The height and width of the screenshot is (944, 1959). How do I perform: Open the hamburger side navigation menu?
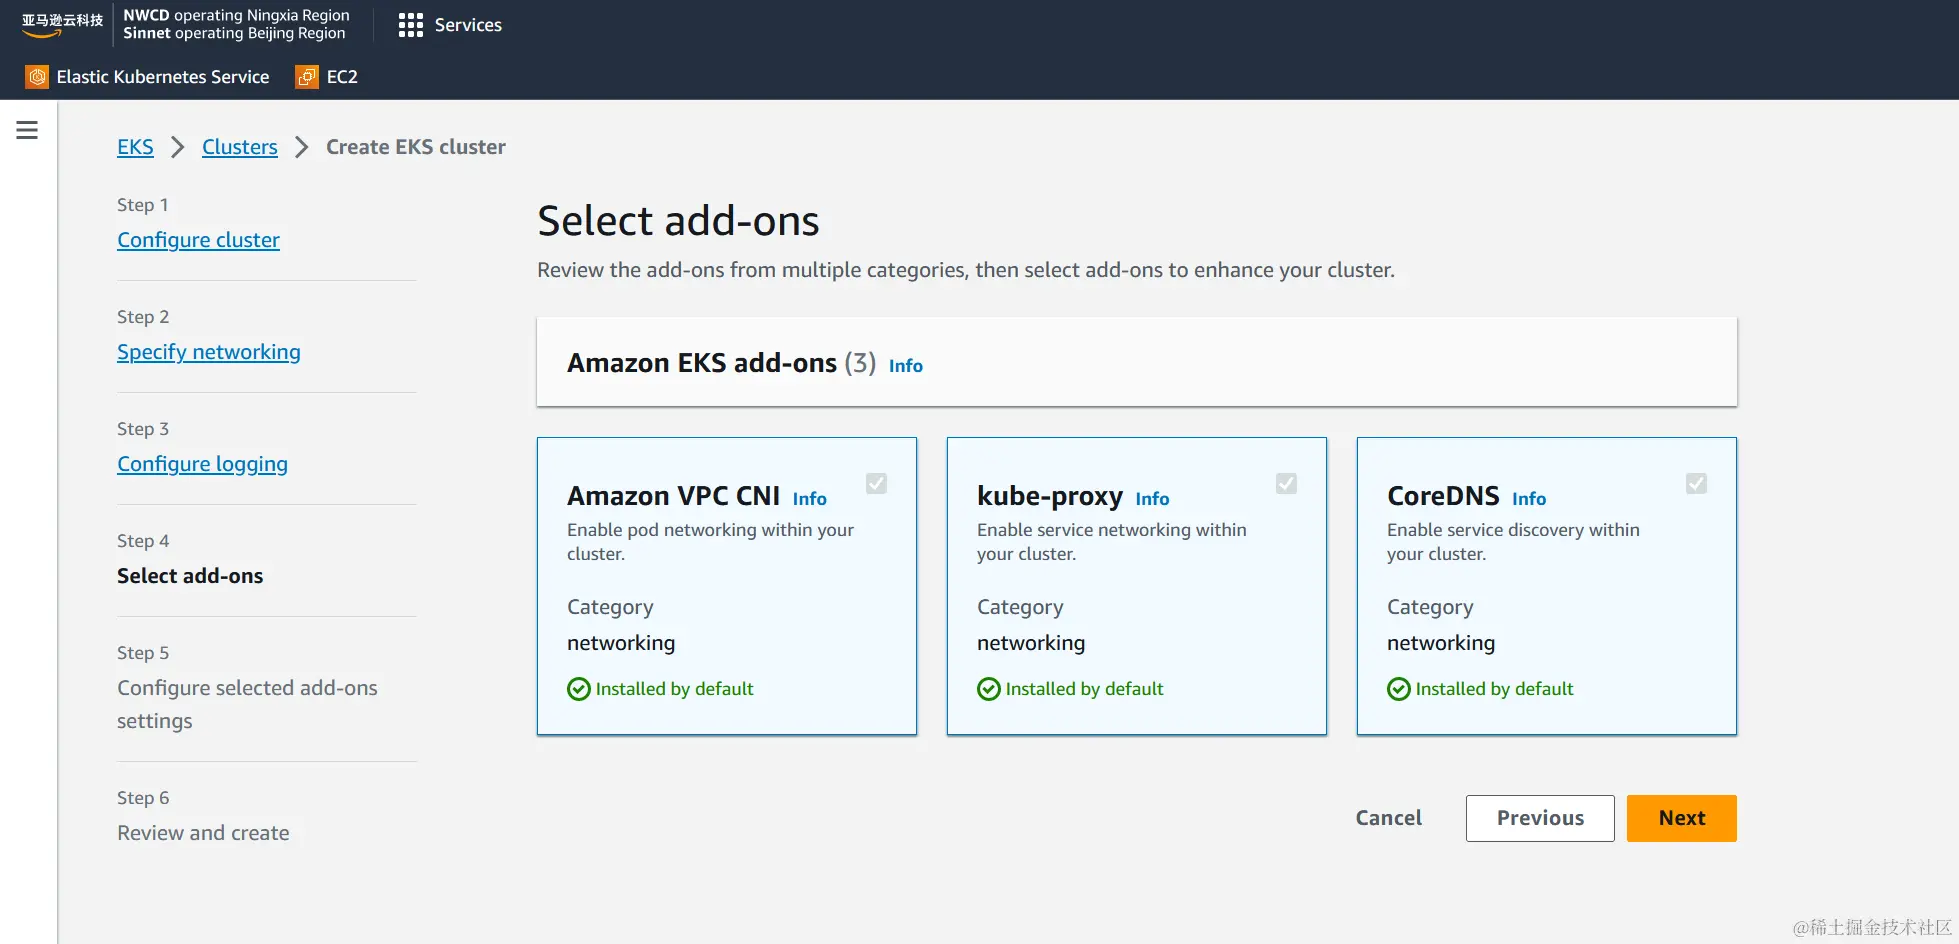tap(27, 130)
